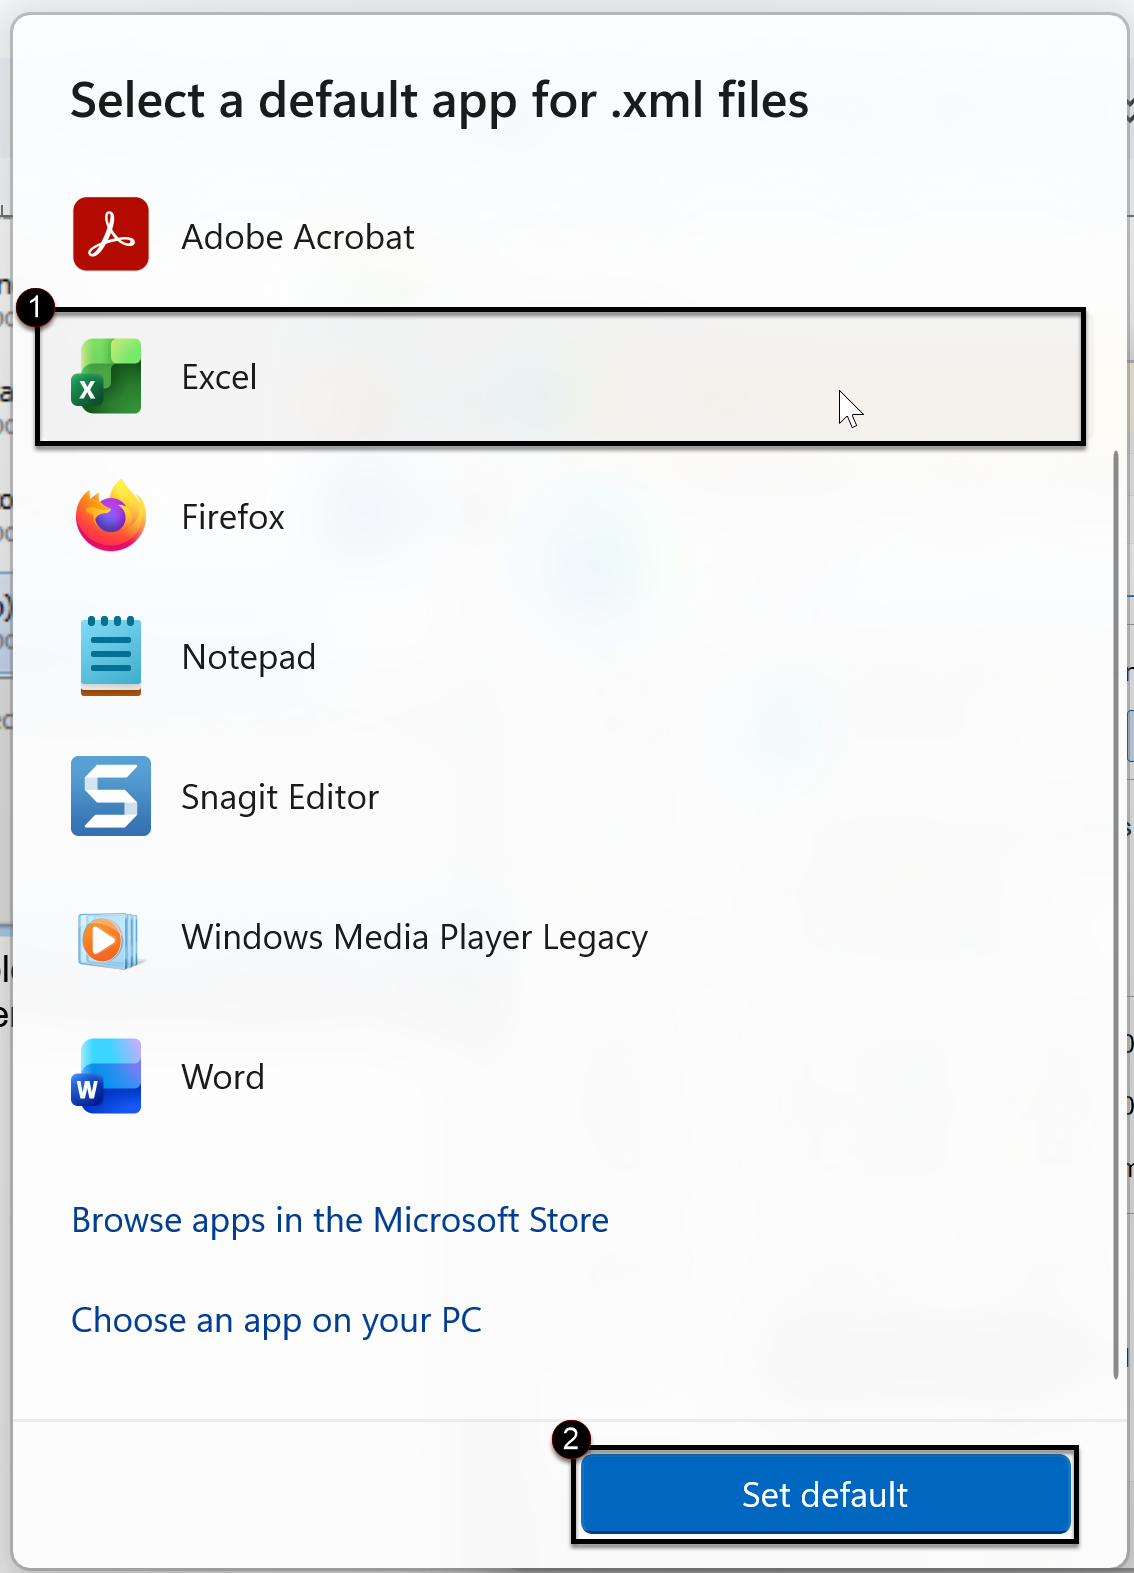Click the blue Word app icon
This screenshot has width=1134, height=1573.
pos(107,1077)
